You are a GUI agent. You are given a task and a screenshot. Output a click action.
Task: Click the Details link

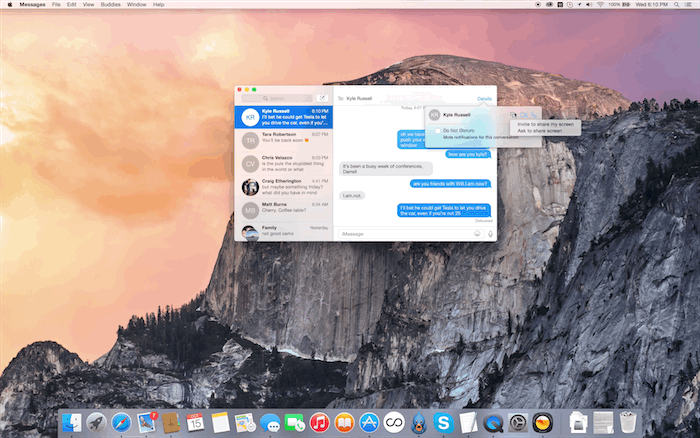pyautogui.click(x=485, y=99)
